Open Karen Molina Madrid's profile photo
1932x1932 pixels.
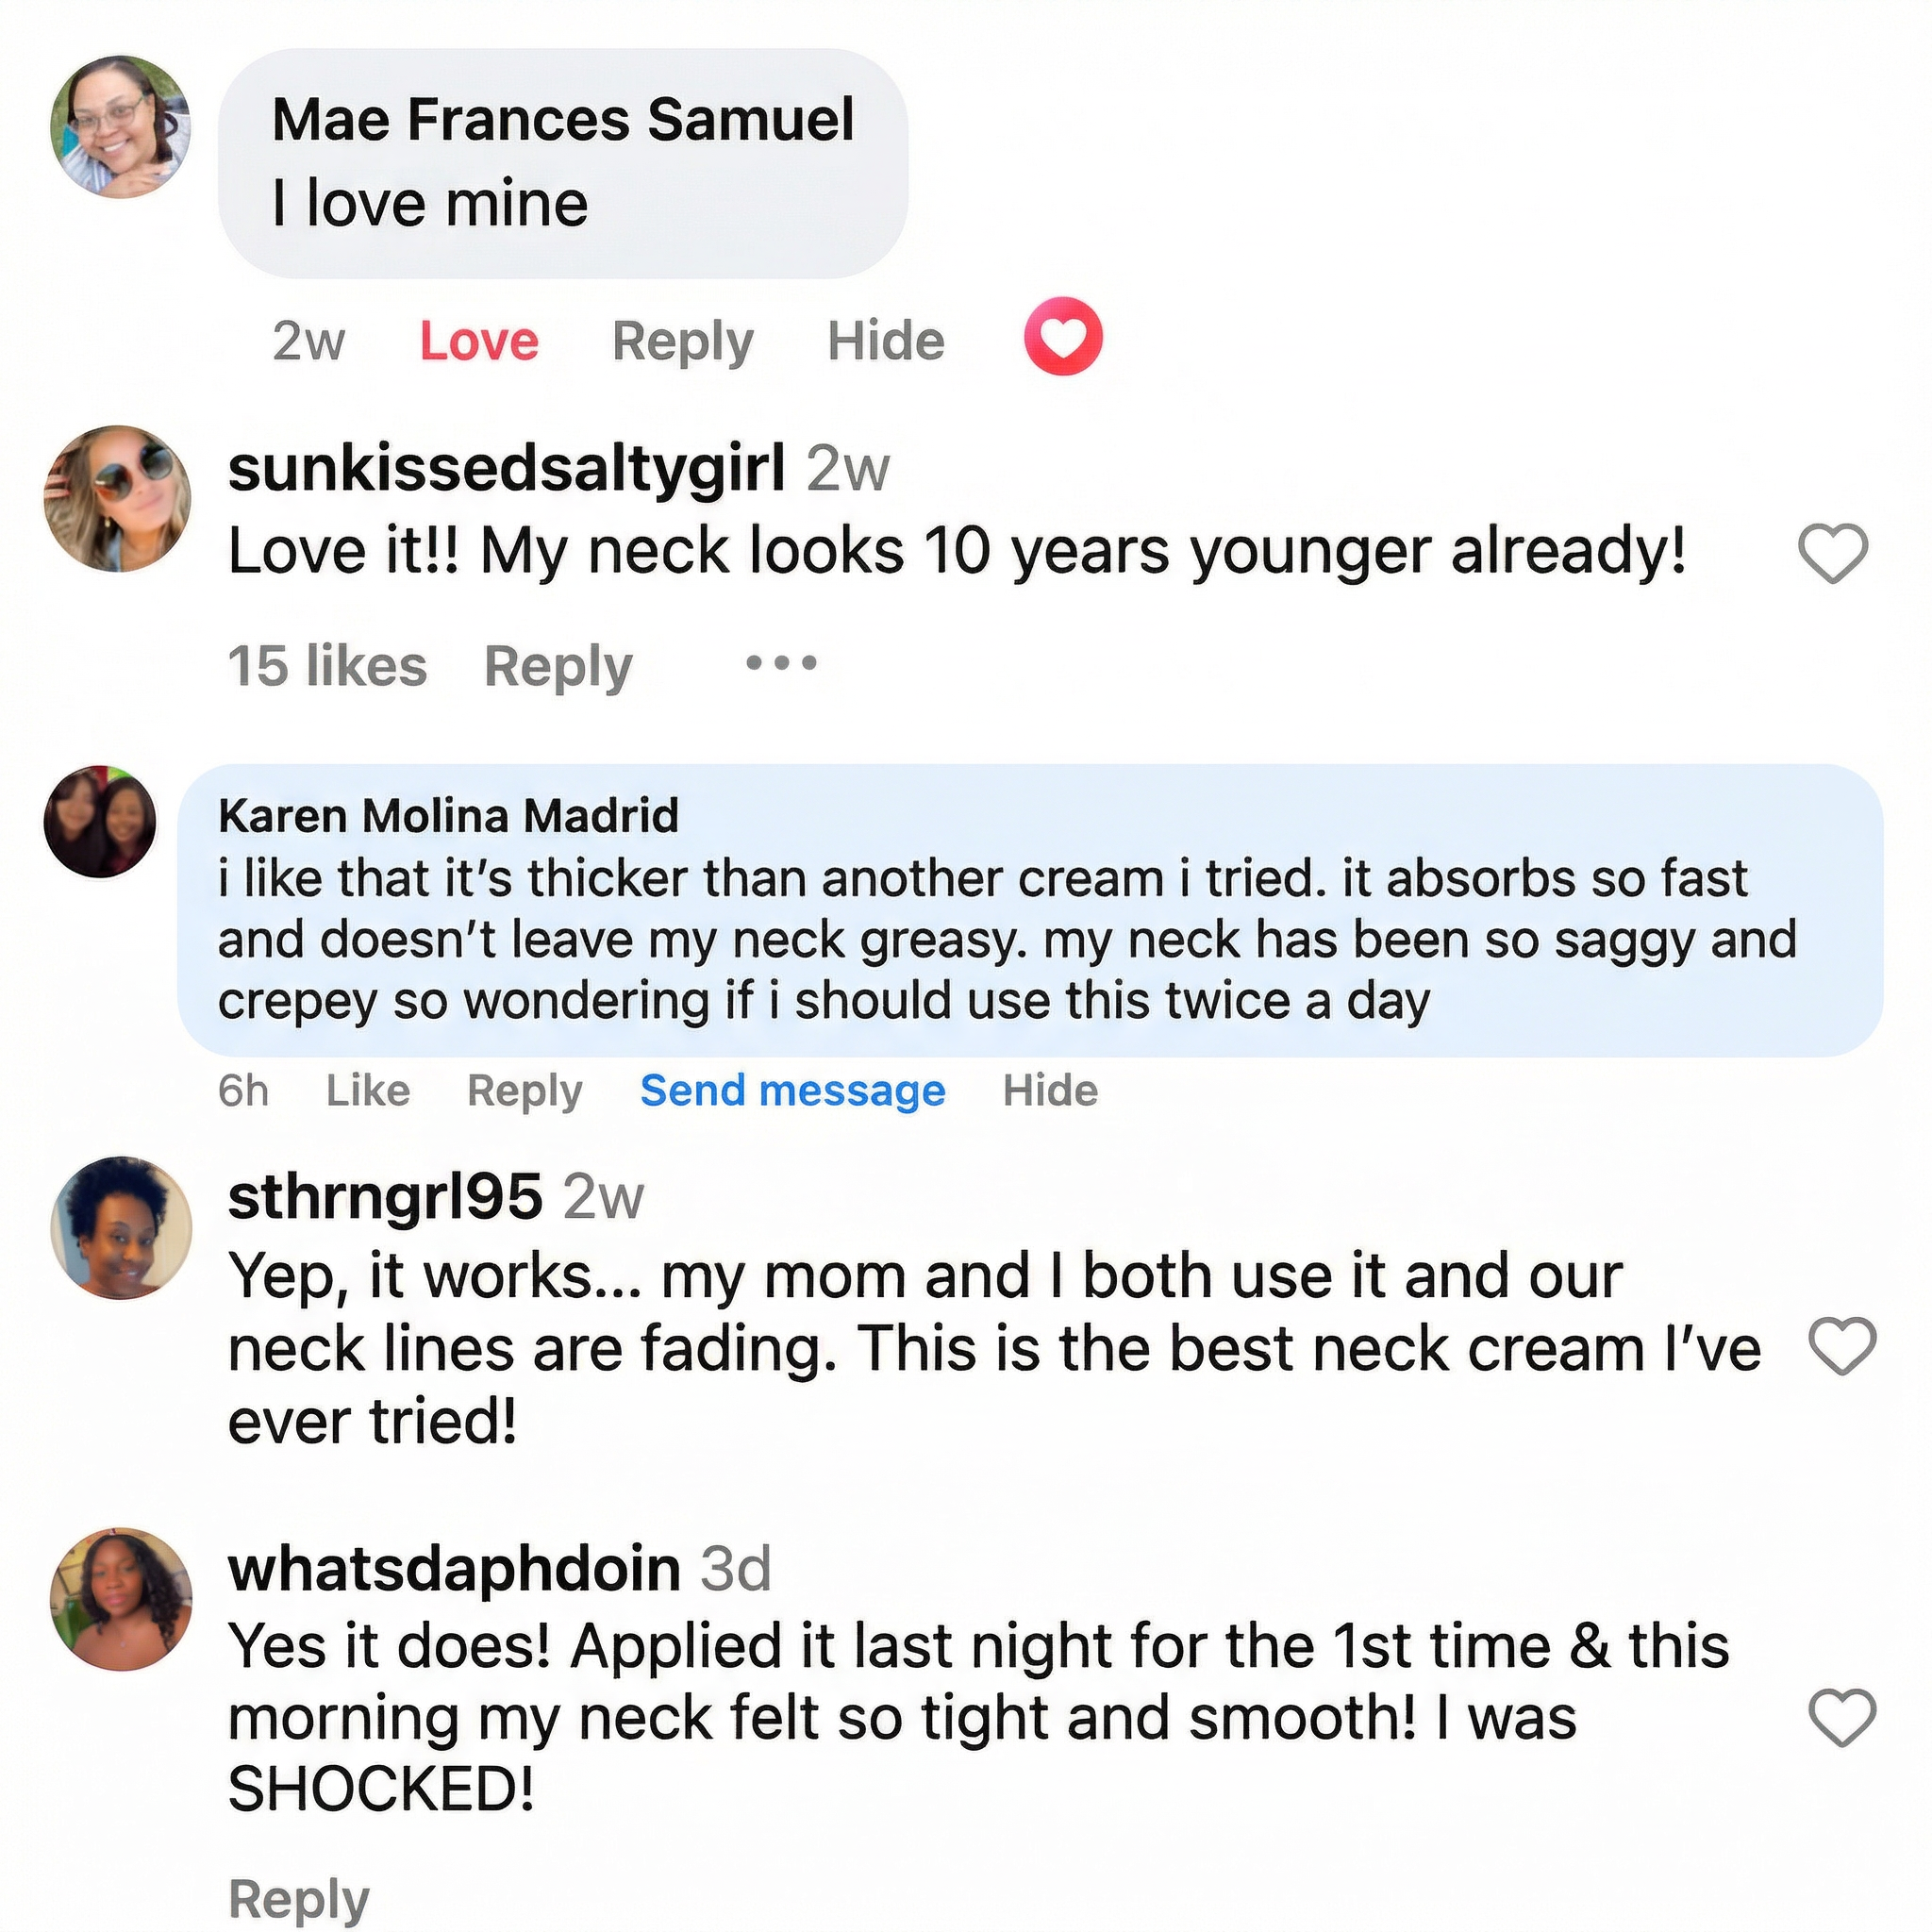click(x=100, y=822)
